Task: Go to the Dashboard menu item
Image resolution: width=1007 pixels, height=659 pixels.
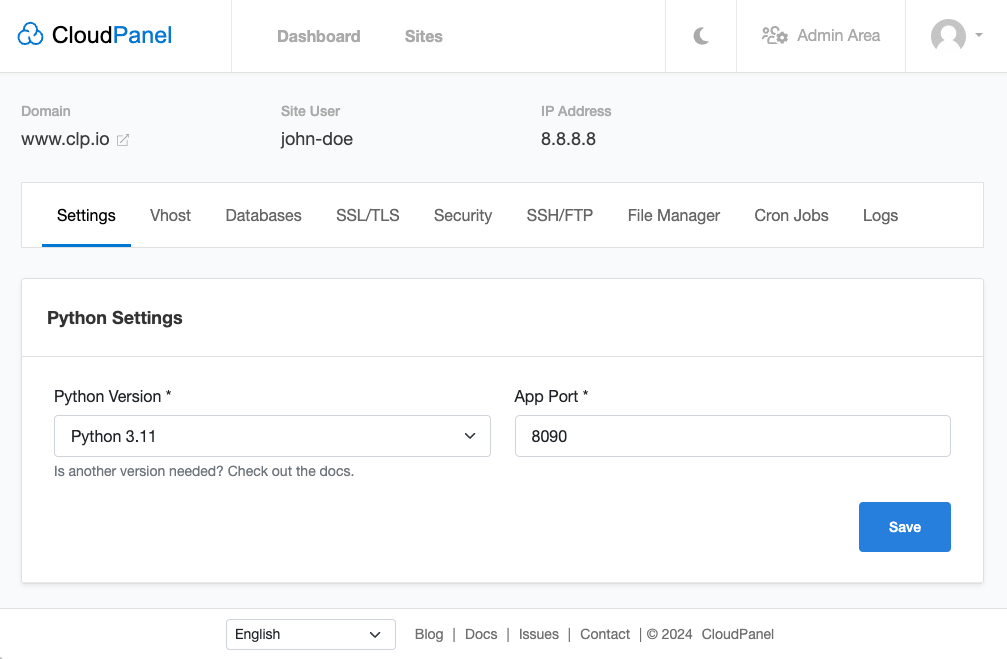Action: 318,36
